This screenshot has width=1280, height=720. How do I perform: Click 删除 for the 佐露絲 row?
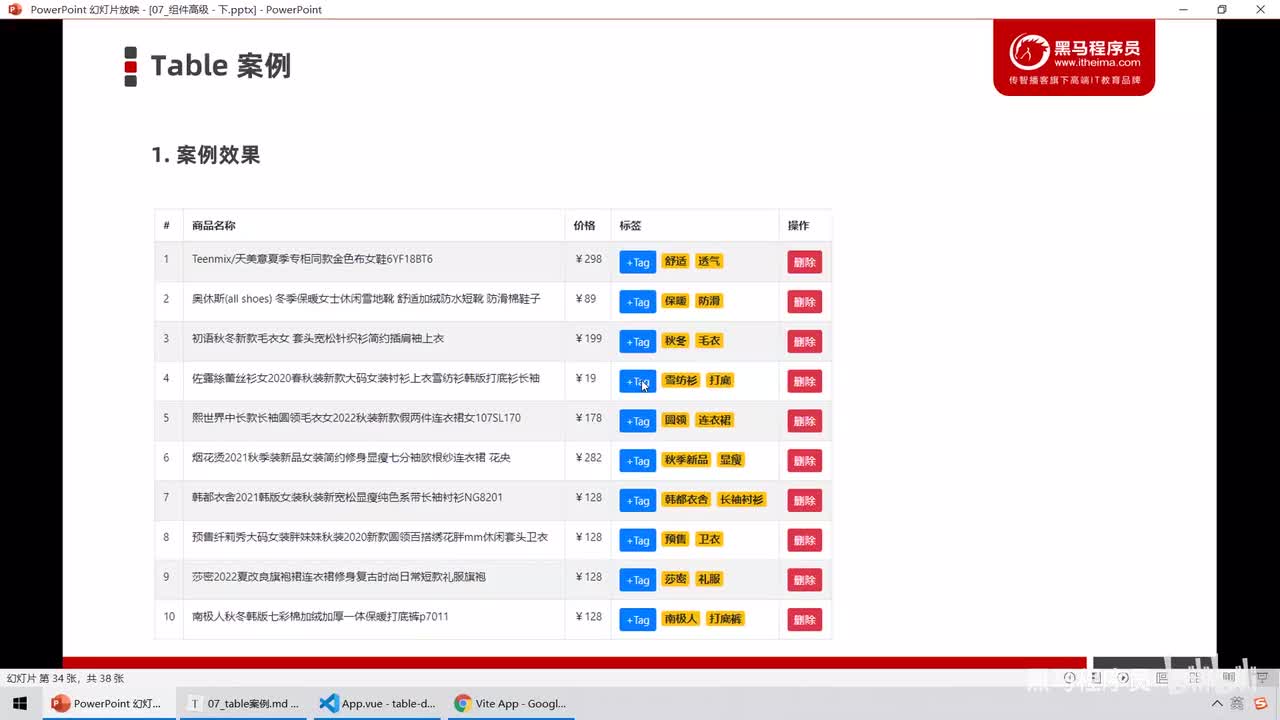(x=804, y=381)
